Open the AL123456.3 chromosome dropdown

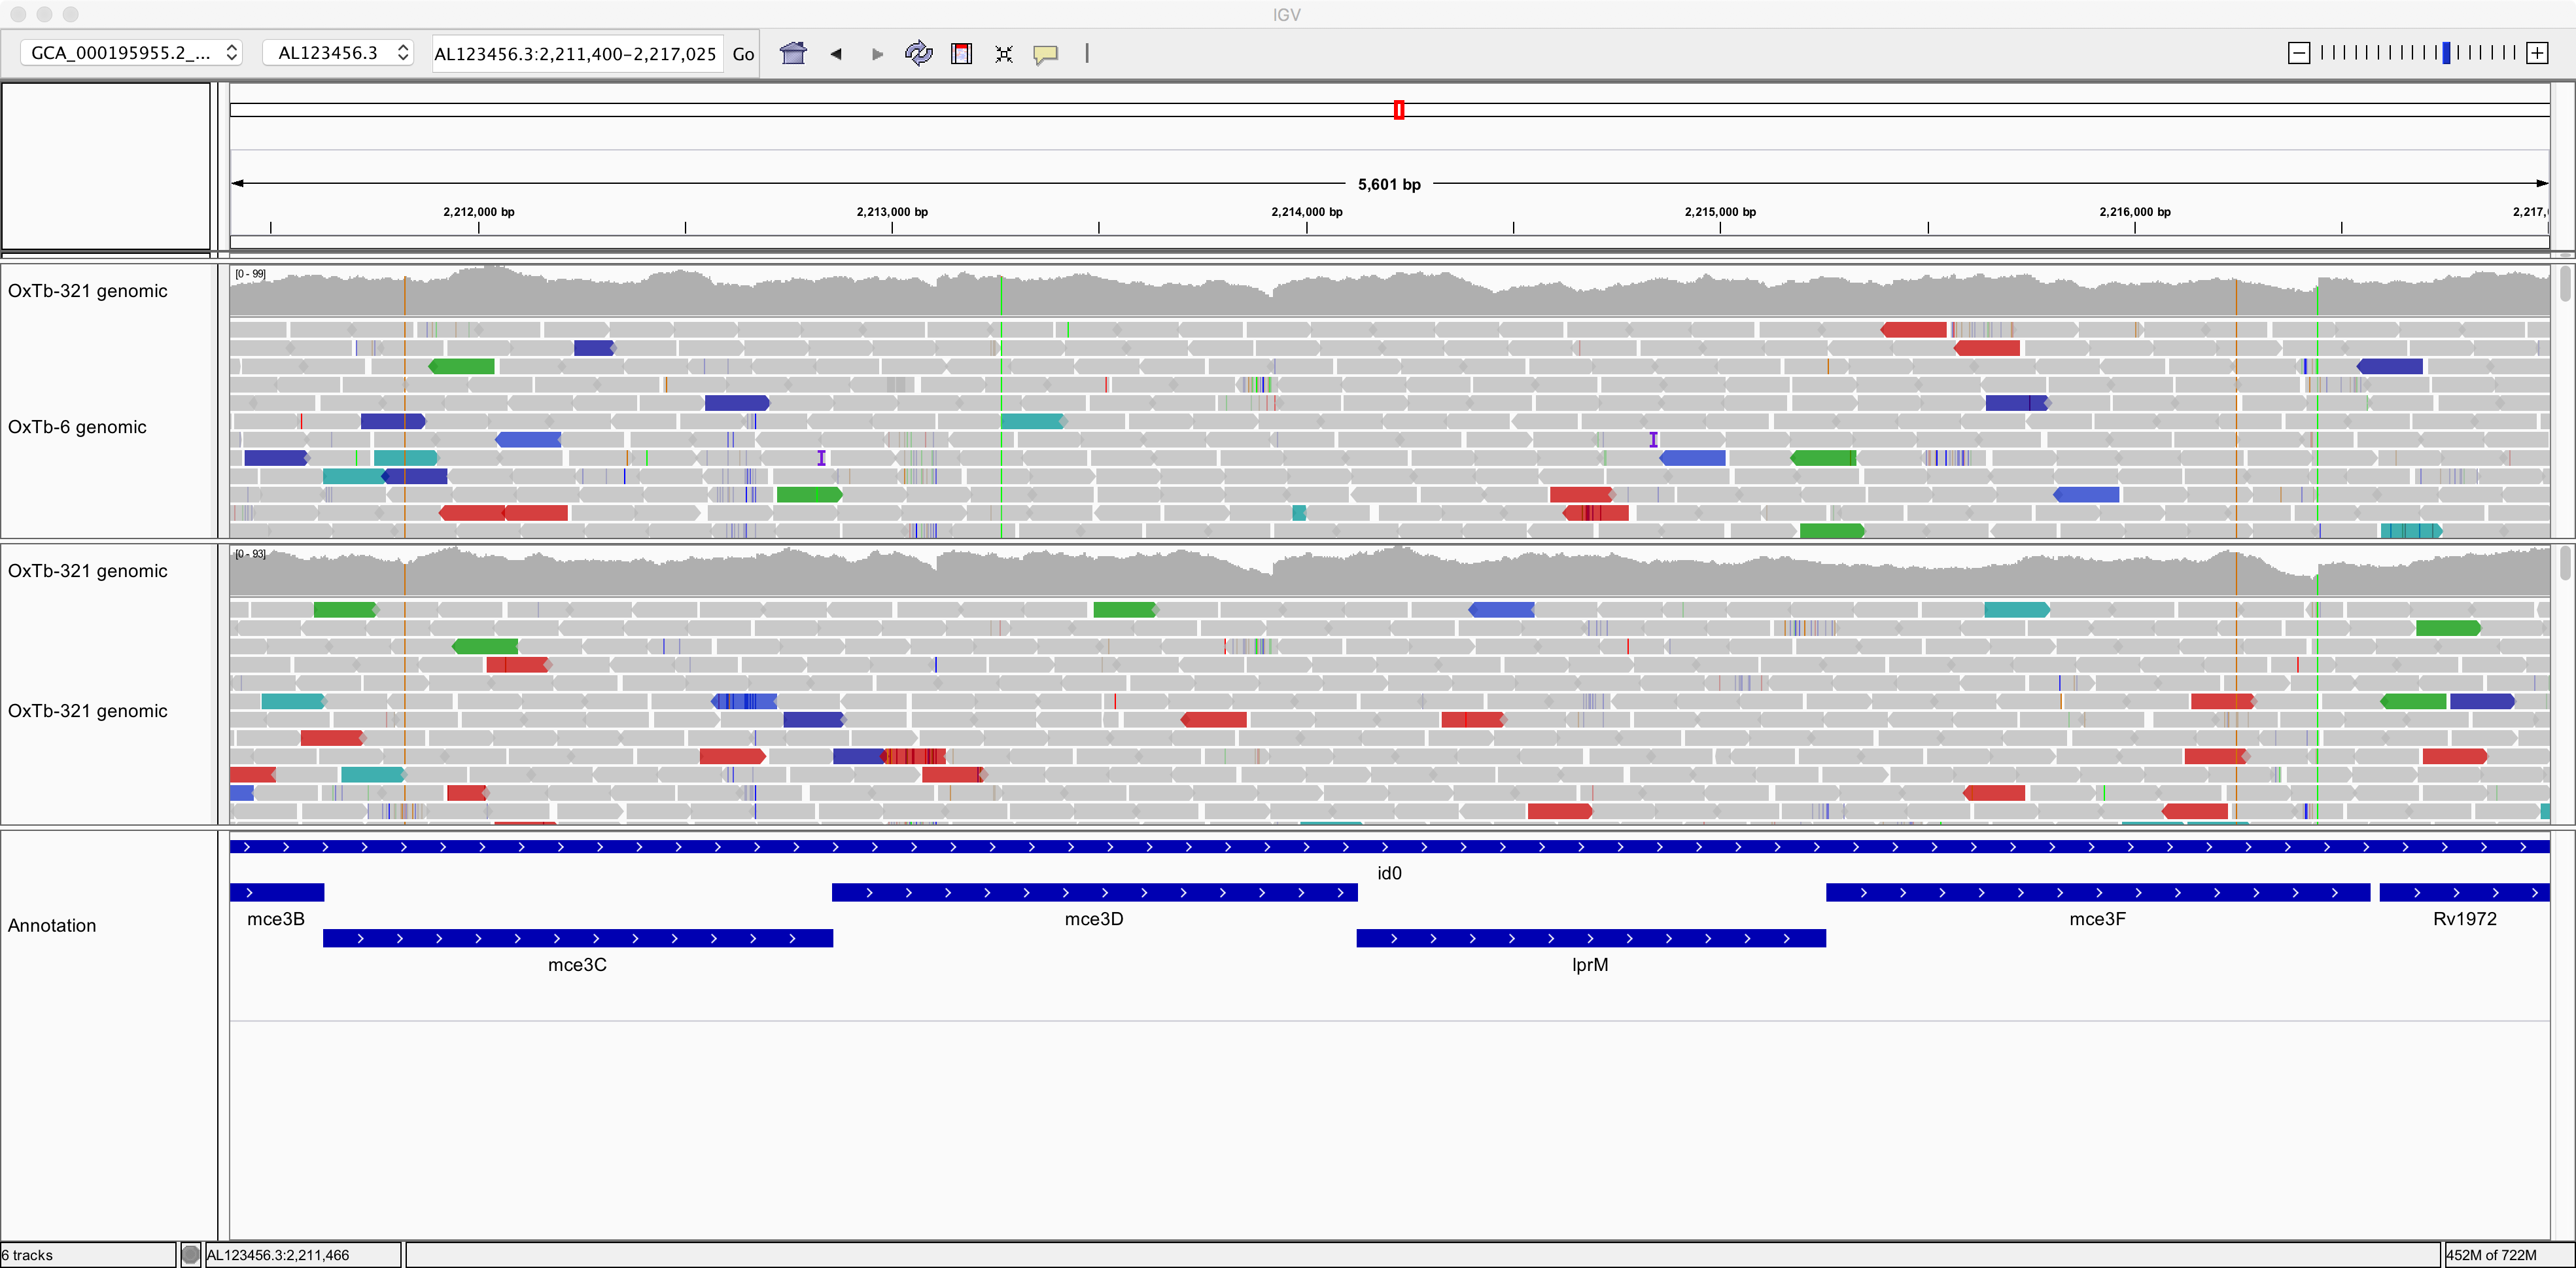click(339, 53)
